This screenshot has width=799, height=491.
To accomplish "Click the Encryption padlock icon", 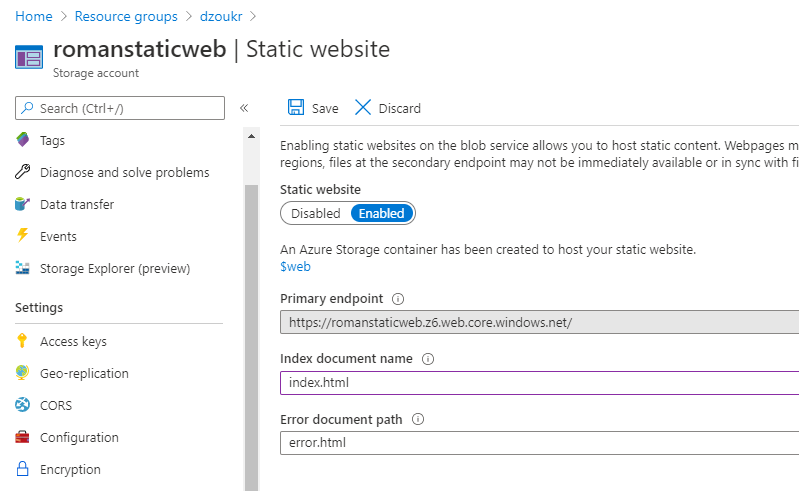I will coord(23,469).
